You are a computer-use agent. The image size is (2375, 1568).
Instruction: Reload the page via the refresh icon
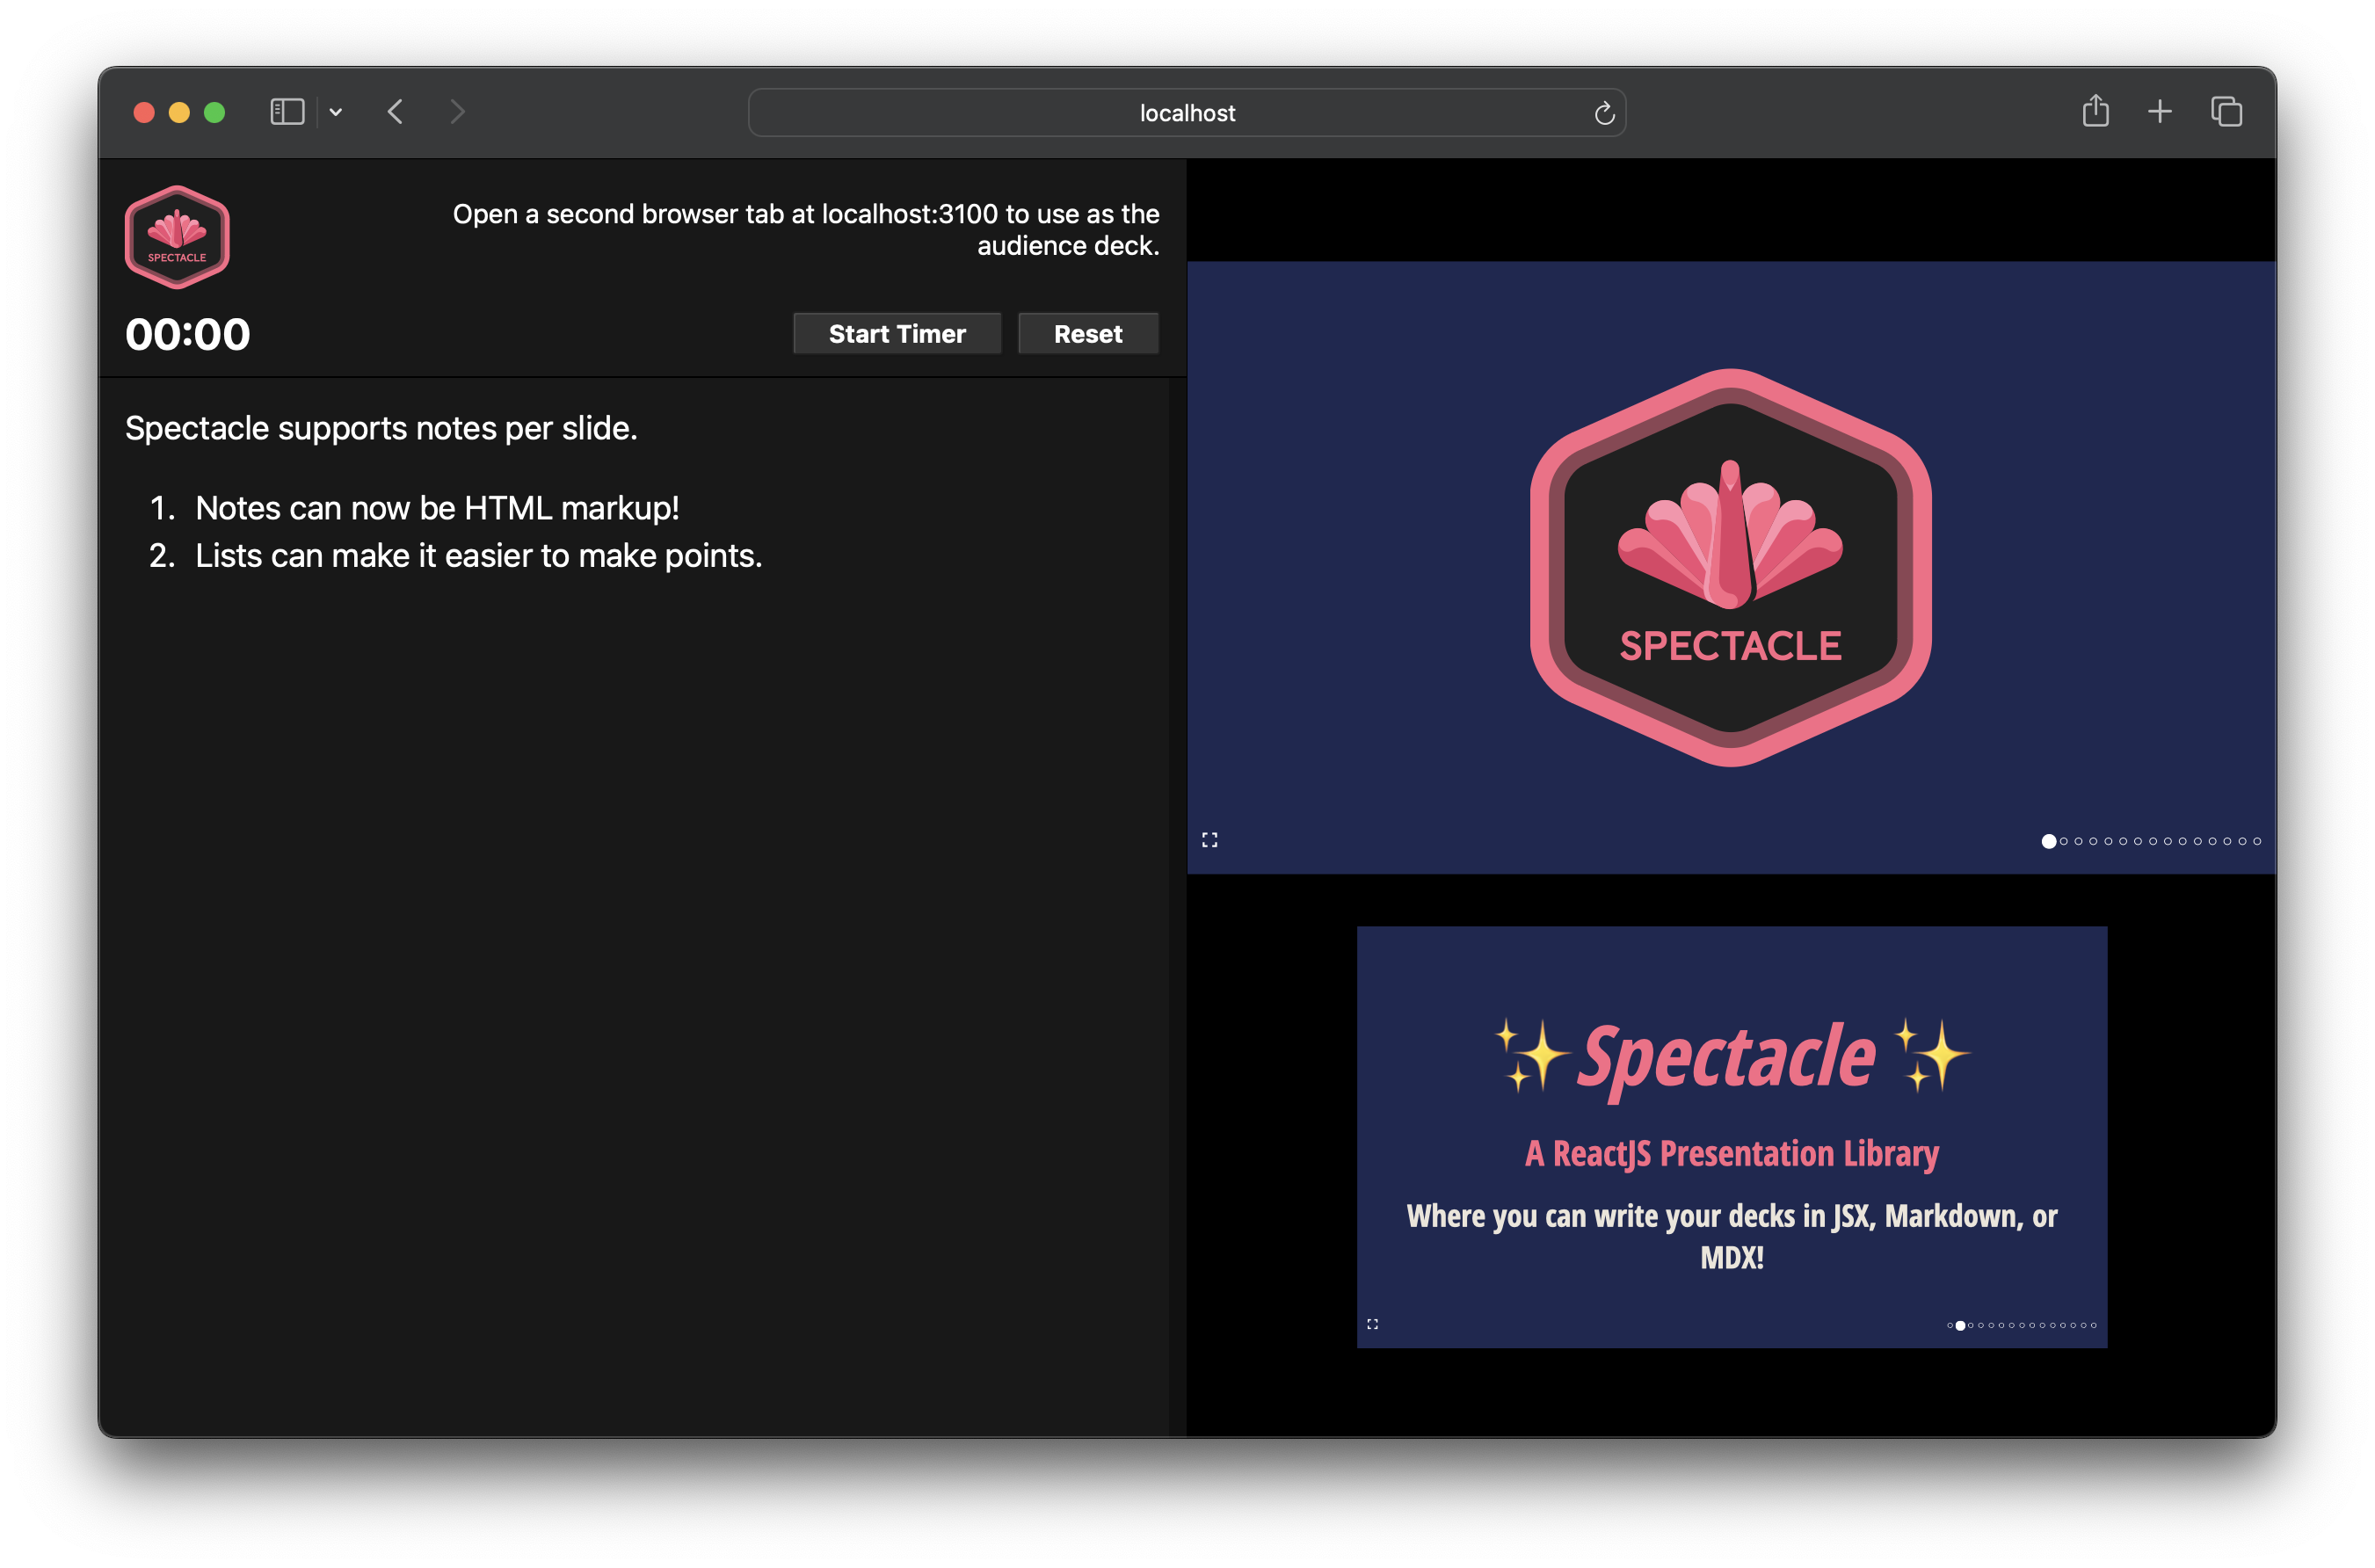[1604, 113]
